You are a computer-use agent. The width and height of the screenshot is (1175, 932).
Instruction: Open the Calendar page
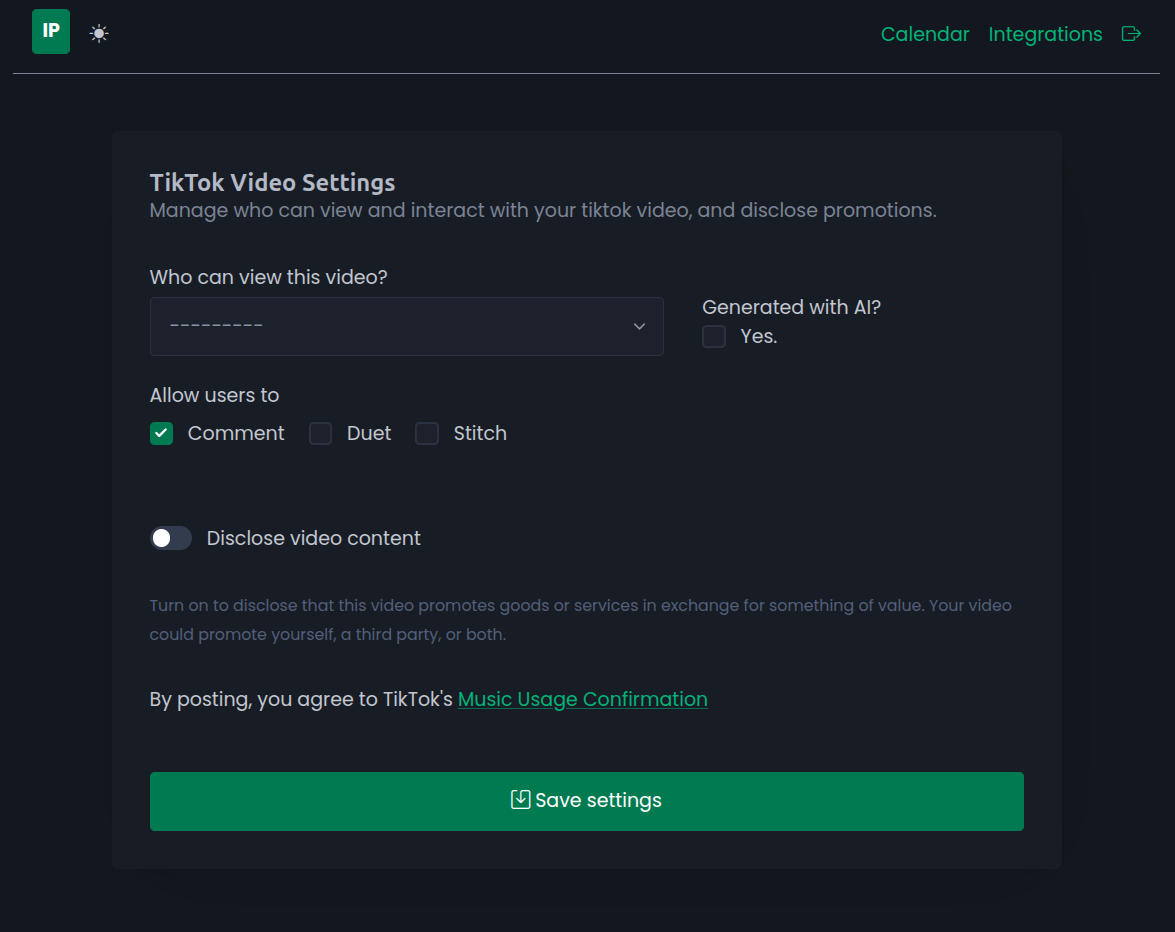coord(925,34)
